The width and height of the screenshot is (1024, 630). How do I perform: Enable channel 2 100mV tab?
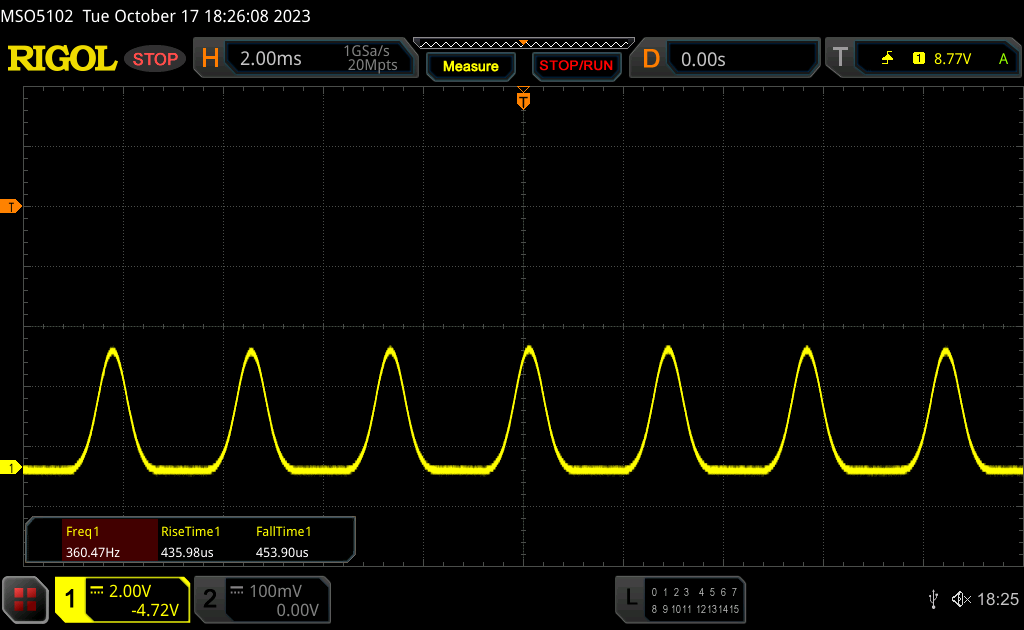point(262,599)
